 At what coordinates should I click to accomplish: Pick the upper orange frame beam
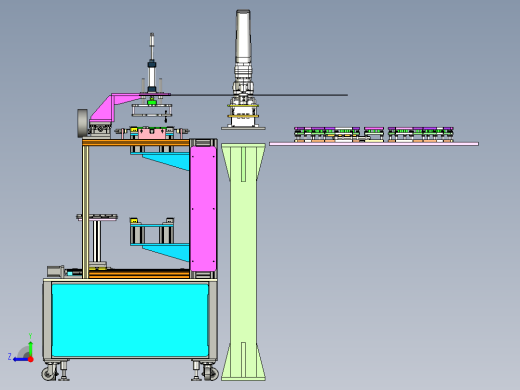(136, 143)
